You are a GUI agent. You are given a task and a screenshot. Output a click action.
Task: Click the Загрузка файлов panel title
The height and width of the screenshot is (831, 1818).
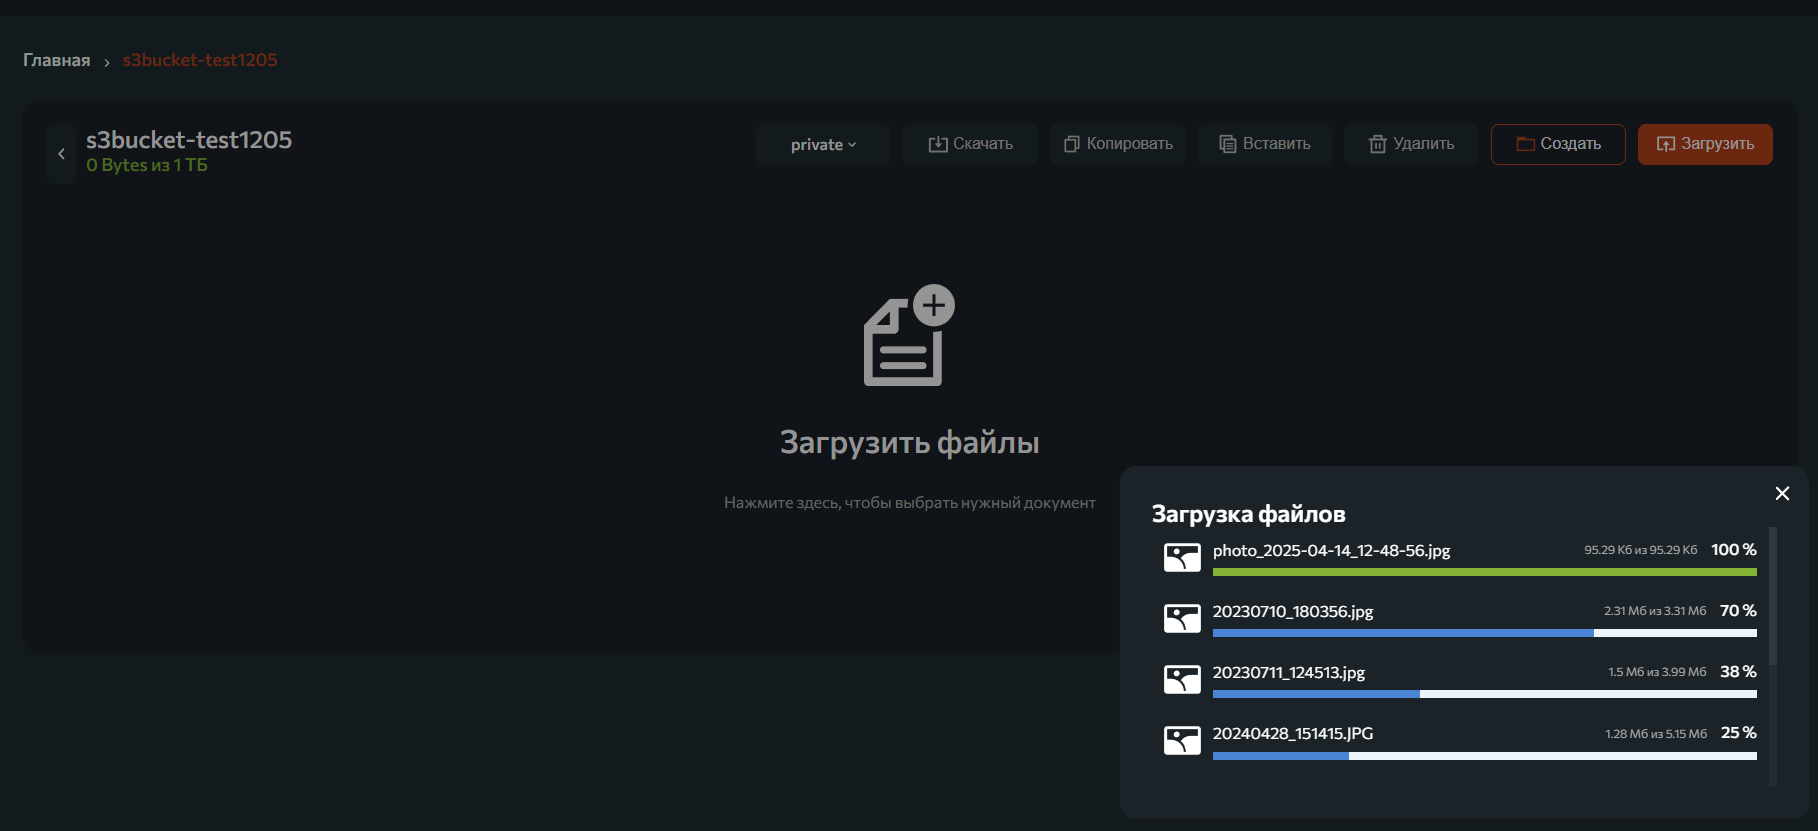pos(1249,514)
